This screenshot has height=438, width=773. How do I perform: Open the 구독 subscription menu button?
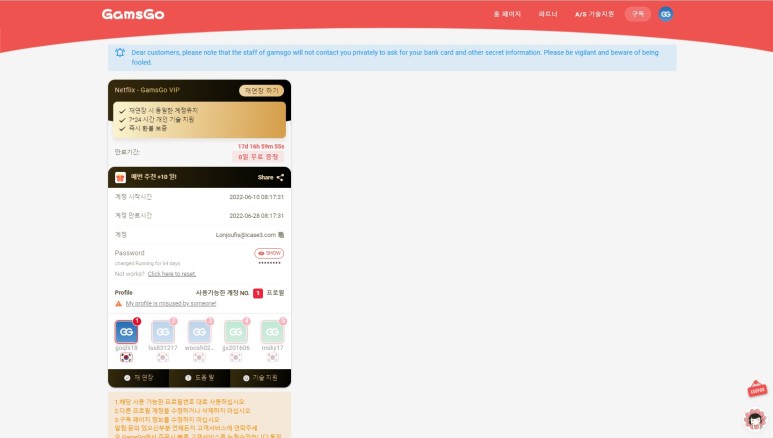tap(638, 14)
